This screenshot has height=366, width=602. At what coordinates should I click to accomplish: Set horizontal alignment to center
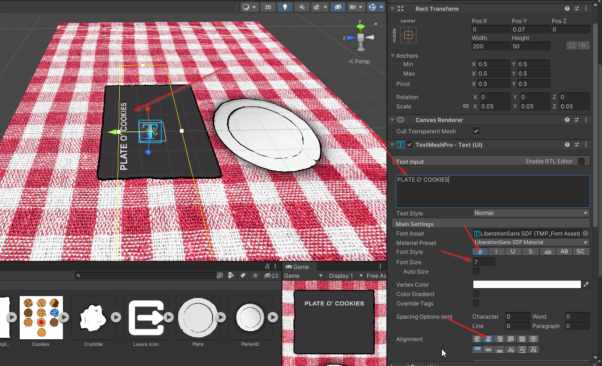(x=488, y=339)
